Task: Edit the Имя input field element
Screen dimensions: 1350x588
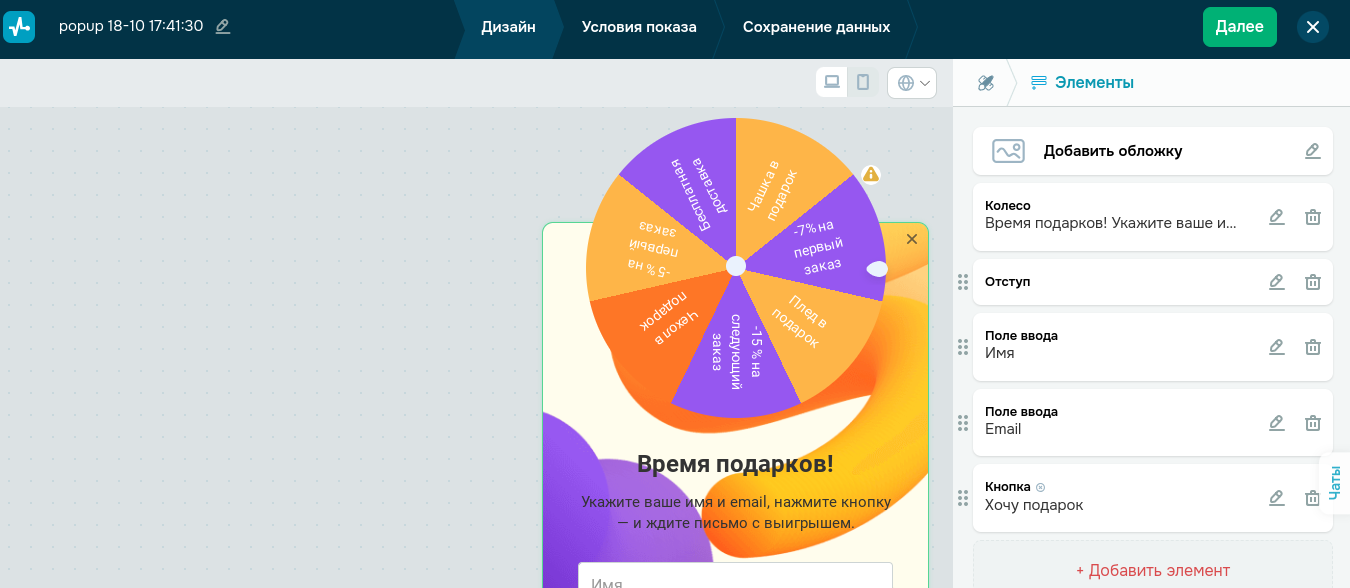Action: (1276, 347)
